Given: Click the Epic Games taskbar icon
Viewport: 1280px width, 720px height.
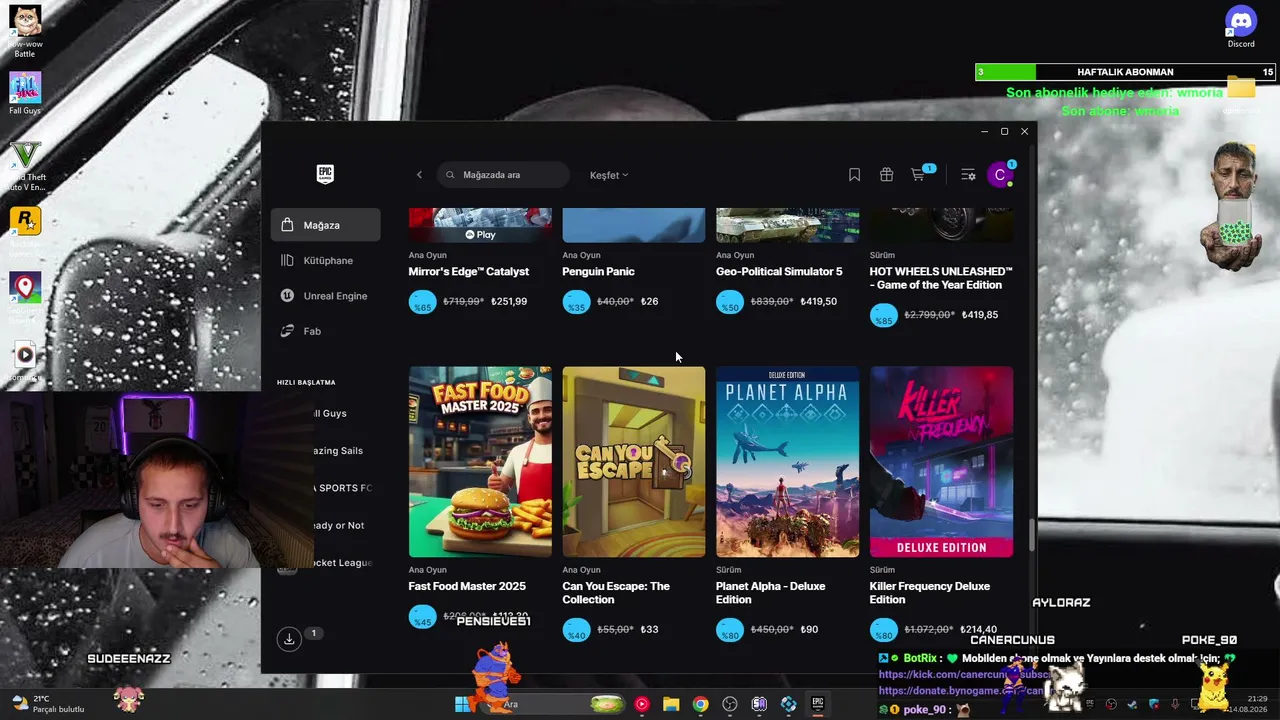Looking at the screenshot, I should (x=817, y=704).
